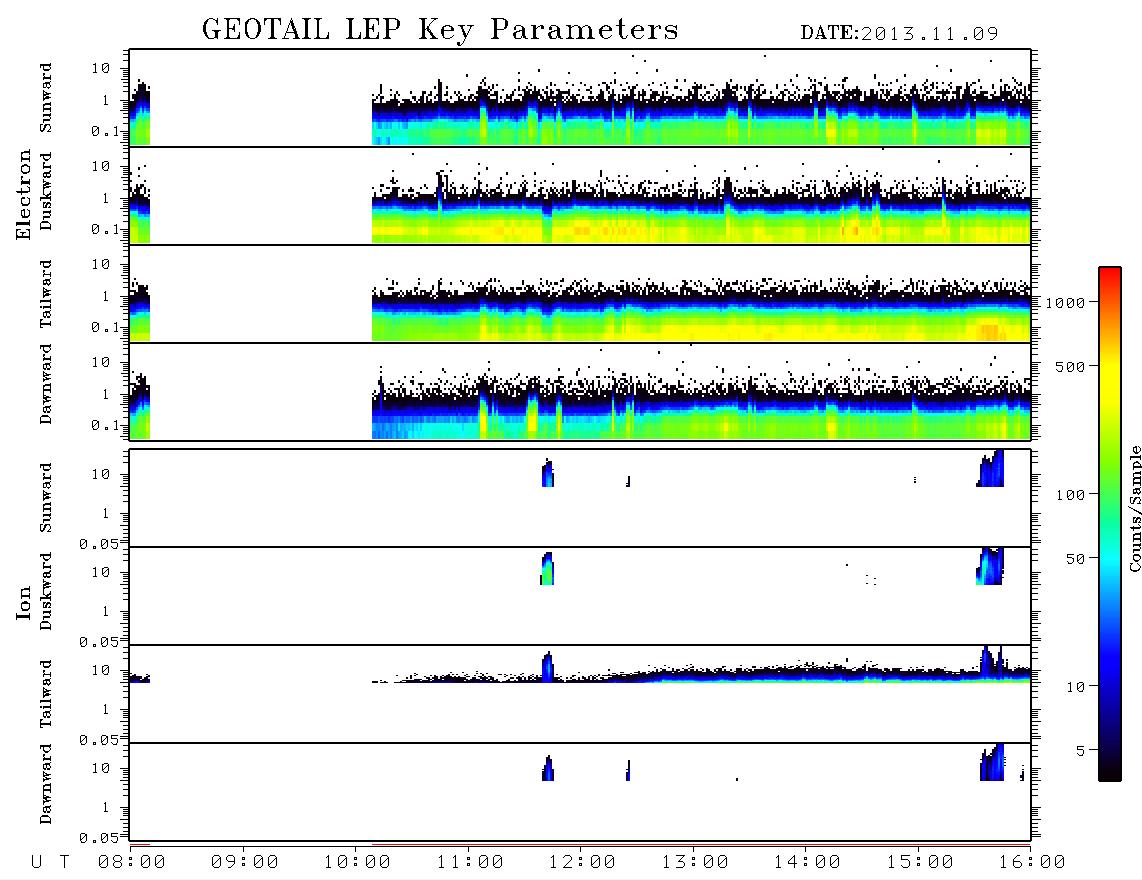Click the "500" color bar tick label

point(1070,366)
